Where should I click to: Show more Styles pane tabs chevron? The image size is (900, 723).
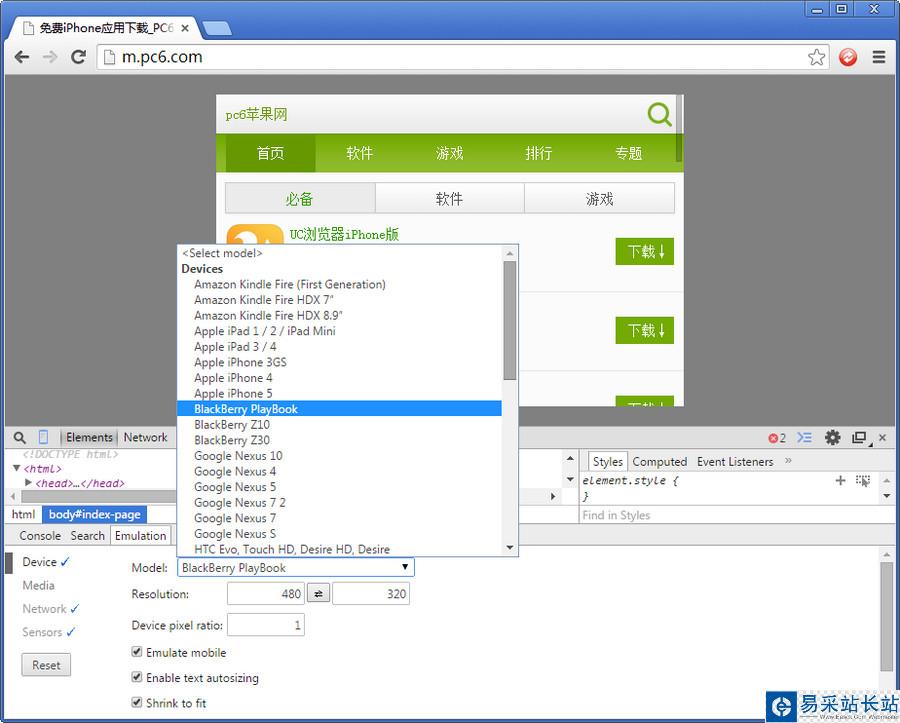[x=788, y=461]
